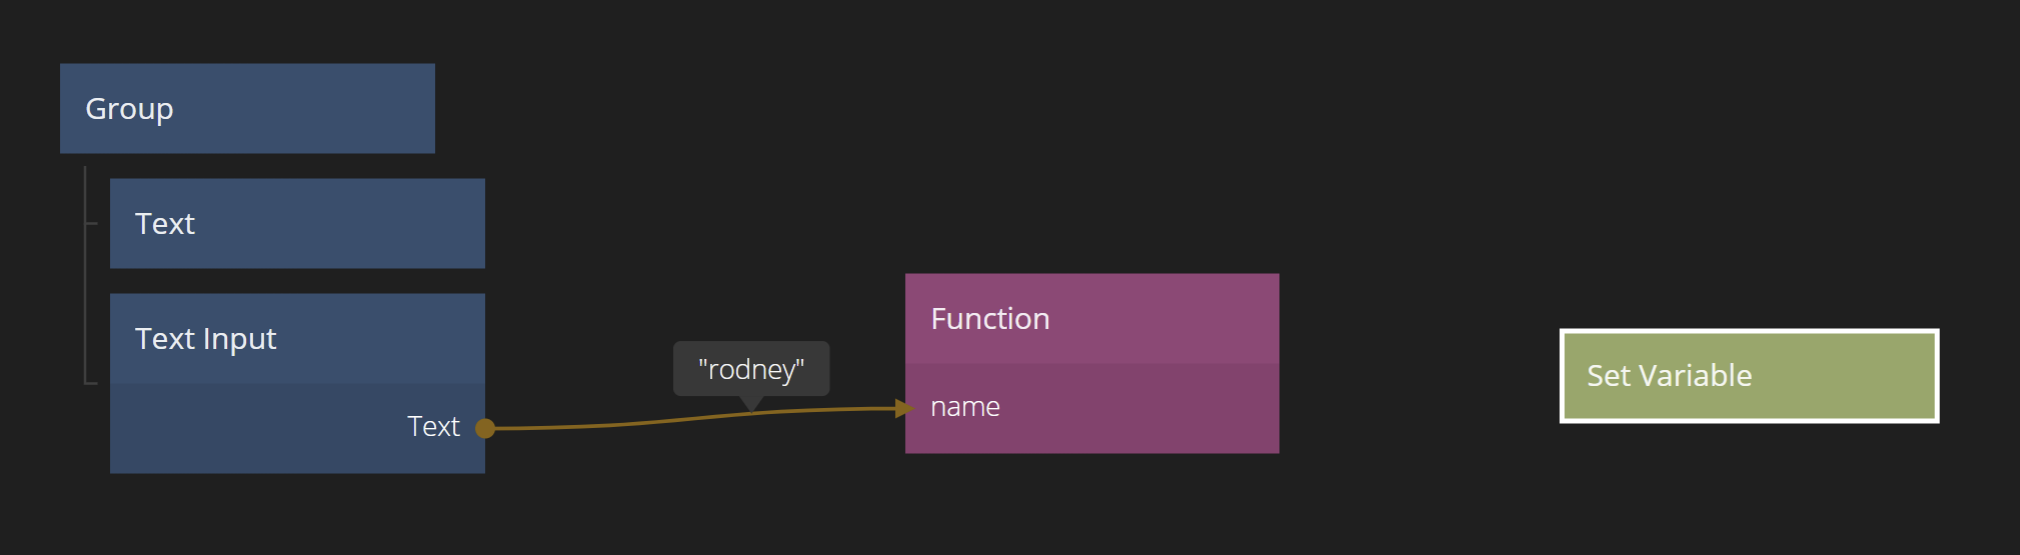Click the name input on Function node
The image size is (2020, 555).
pyautogui.click(x=965, y=407)
